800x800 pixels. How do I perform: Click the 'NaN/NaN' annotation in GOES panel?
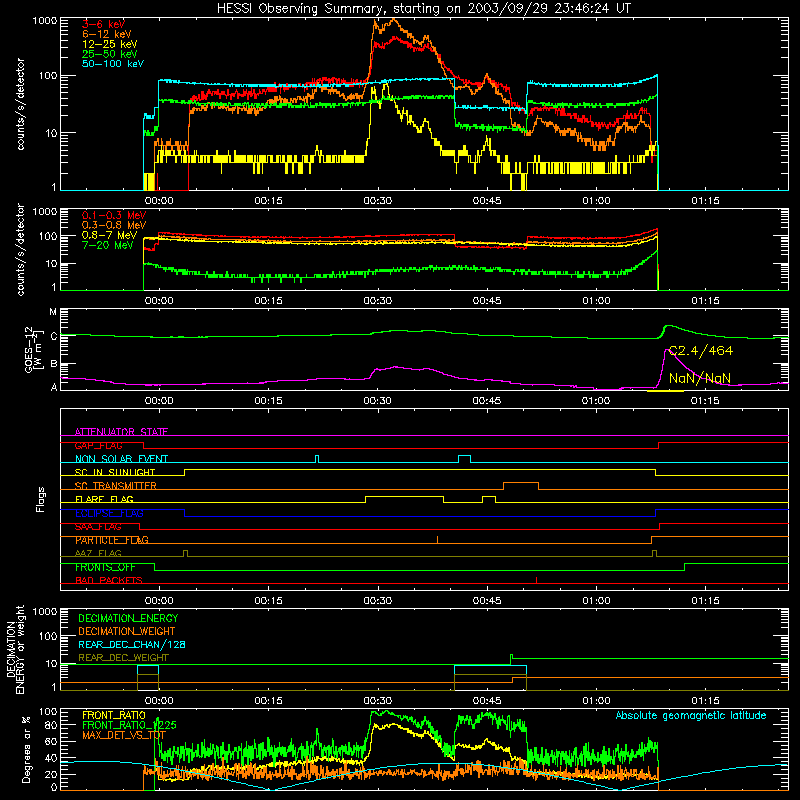(x=699, y=378)
